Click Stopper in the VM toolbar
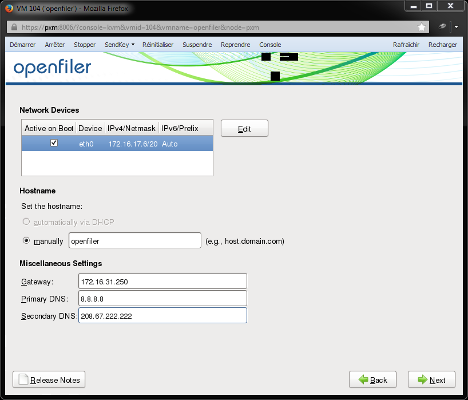This screenshot has width=468, height=400. coord(85,45)
